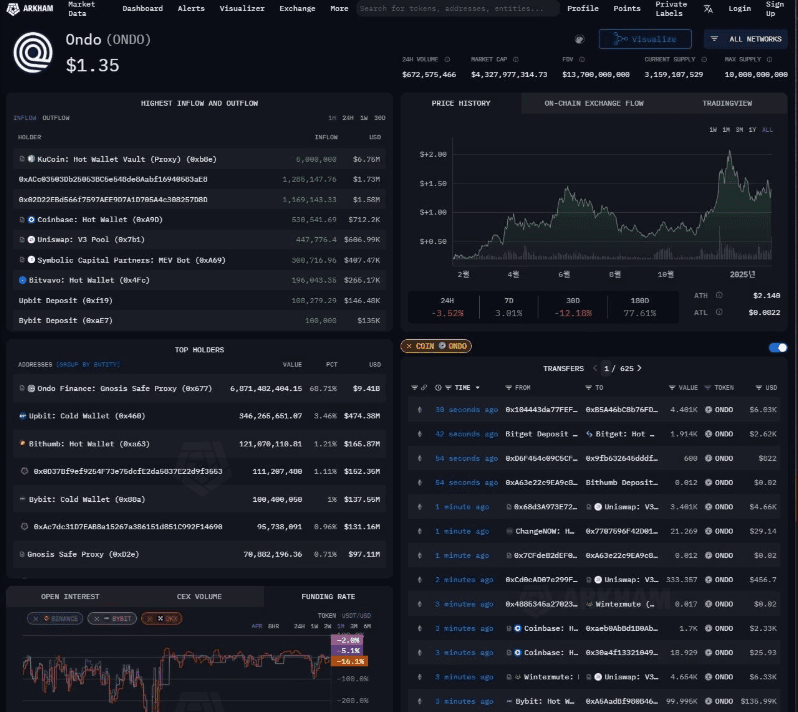This screenshot has height=712, width=798.
Task: Click the CoinGecko icon beside Visualize
Action: pos(579,39)
